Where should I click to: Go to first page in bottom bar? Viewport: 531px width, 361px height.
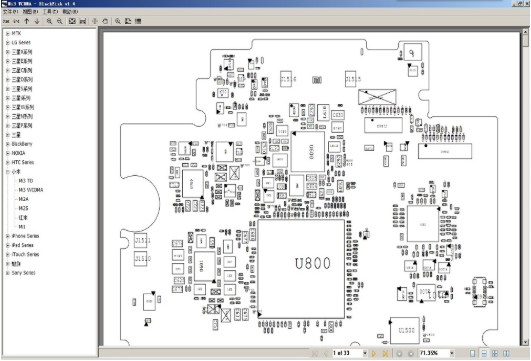(315, 354)
